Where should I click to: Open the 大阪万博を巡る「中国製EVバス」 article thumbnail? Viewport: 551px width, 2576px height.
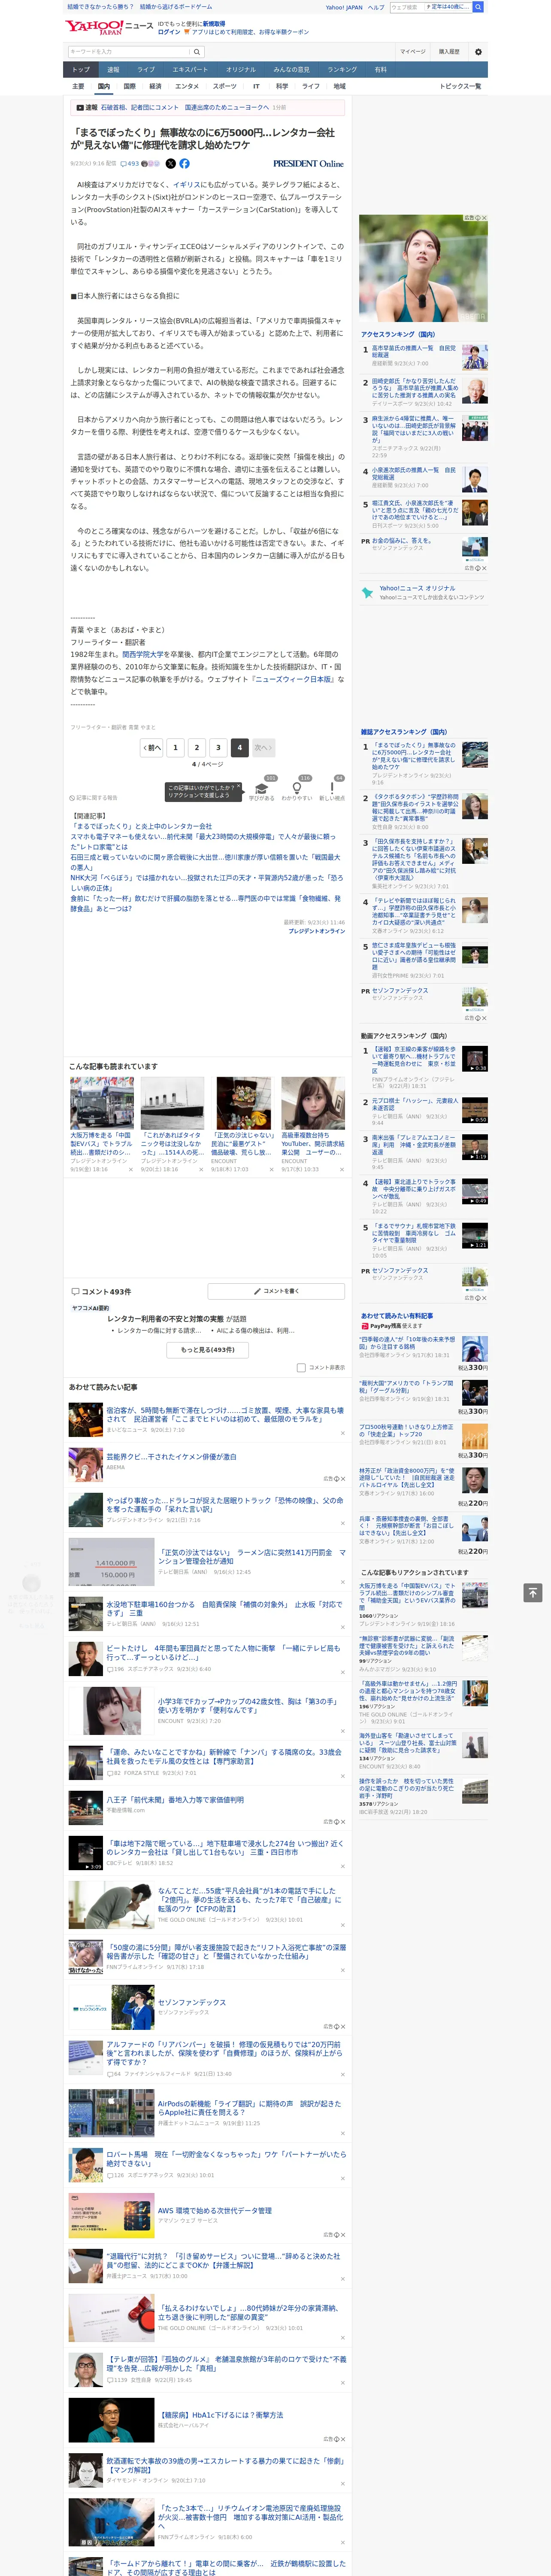(102, 1103)
